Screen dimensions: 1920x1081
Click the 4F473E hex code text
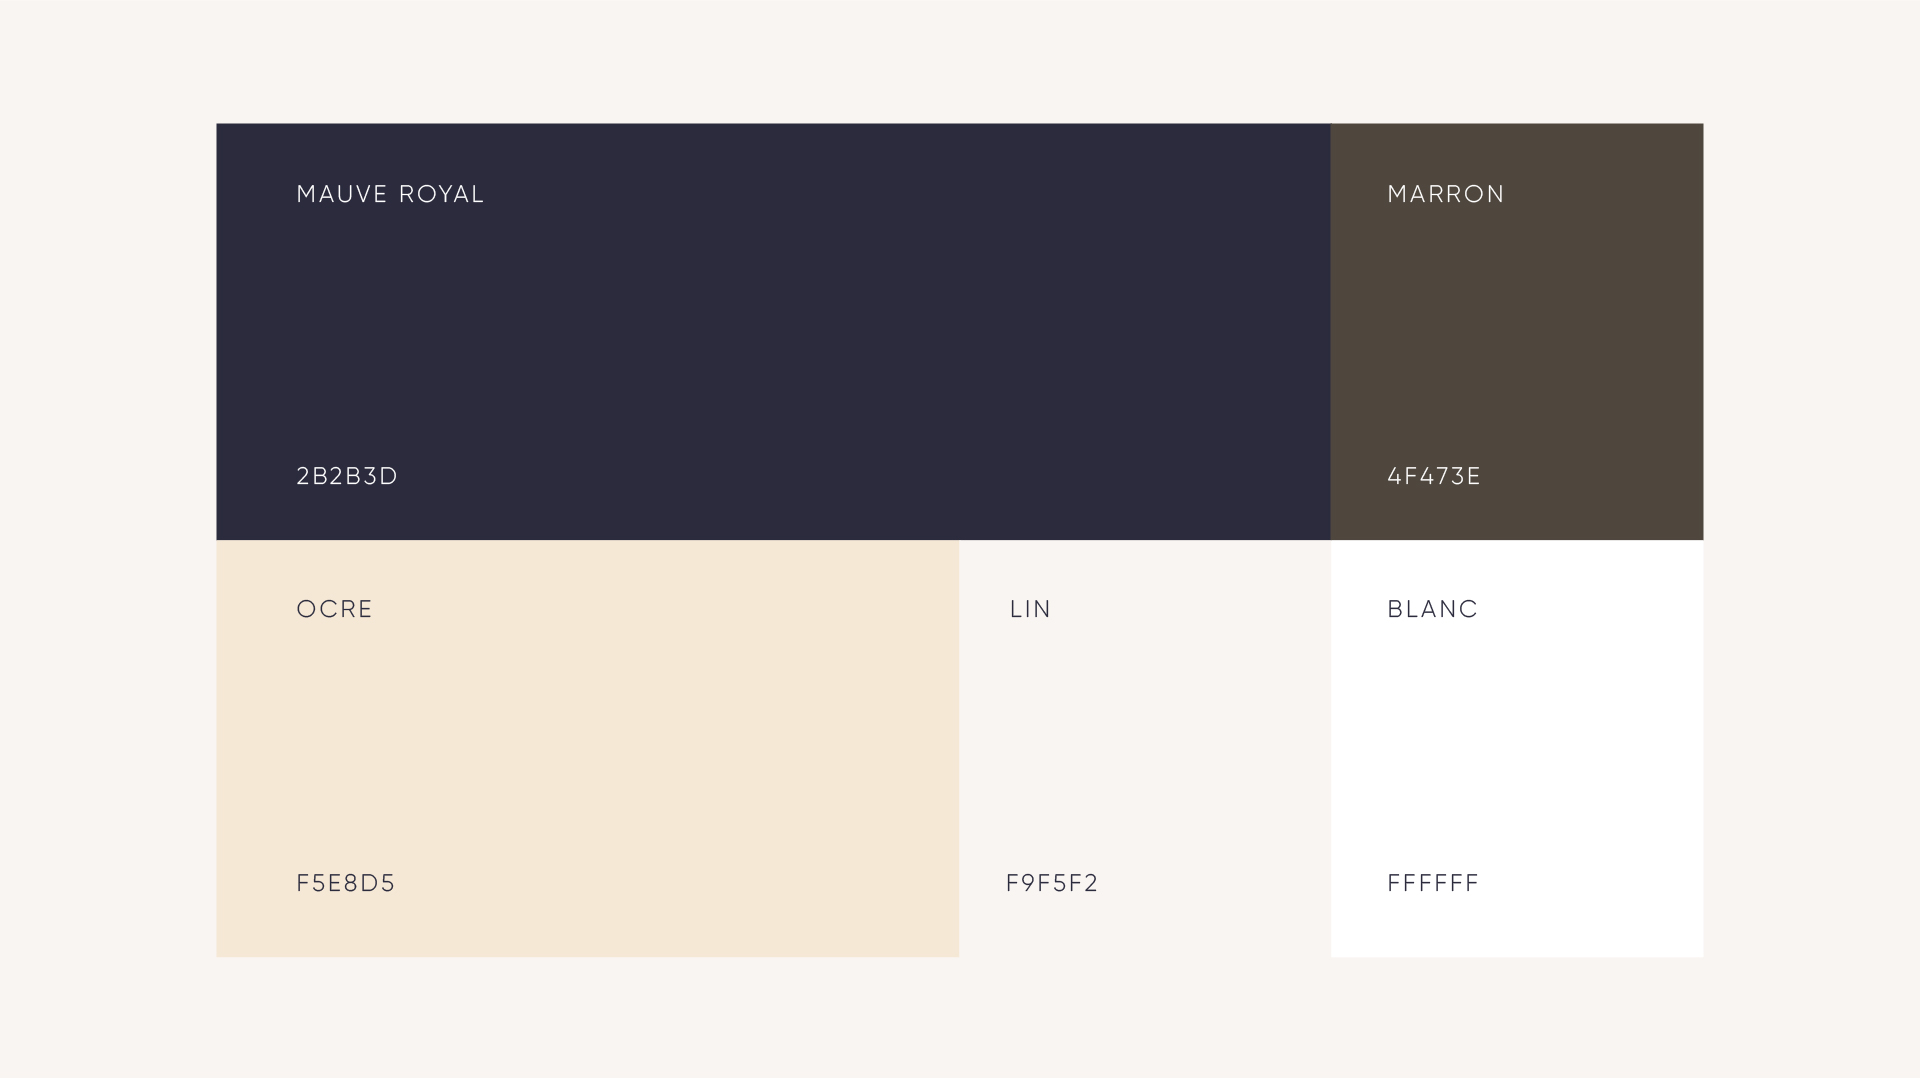click(1433, 477)
